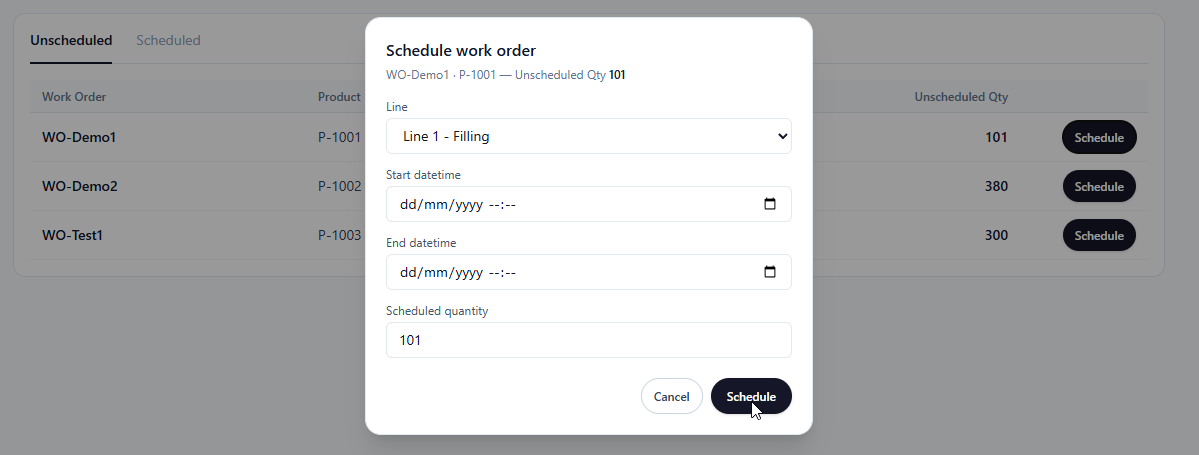Select the WO-Demo1 work order name

(x=79, y=137)
